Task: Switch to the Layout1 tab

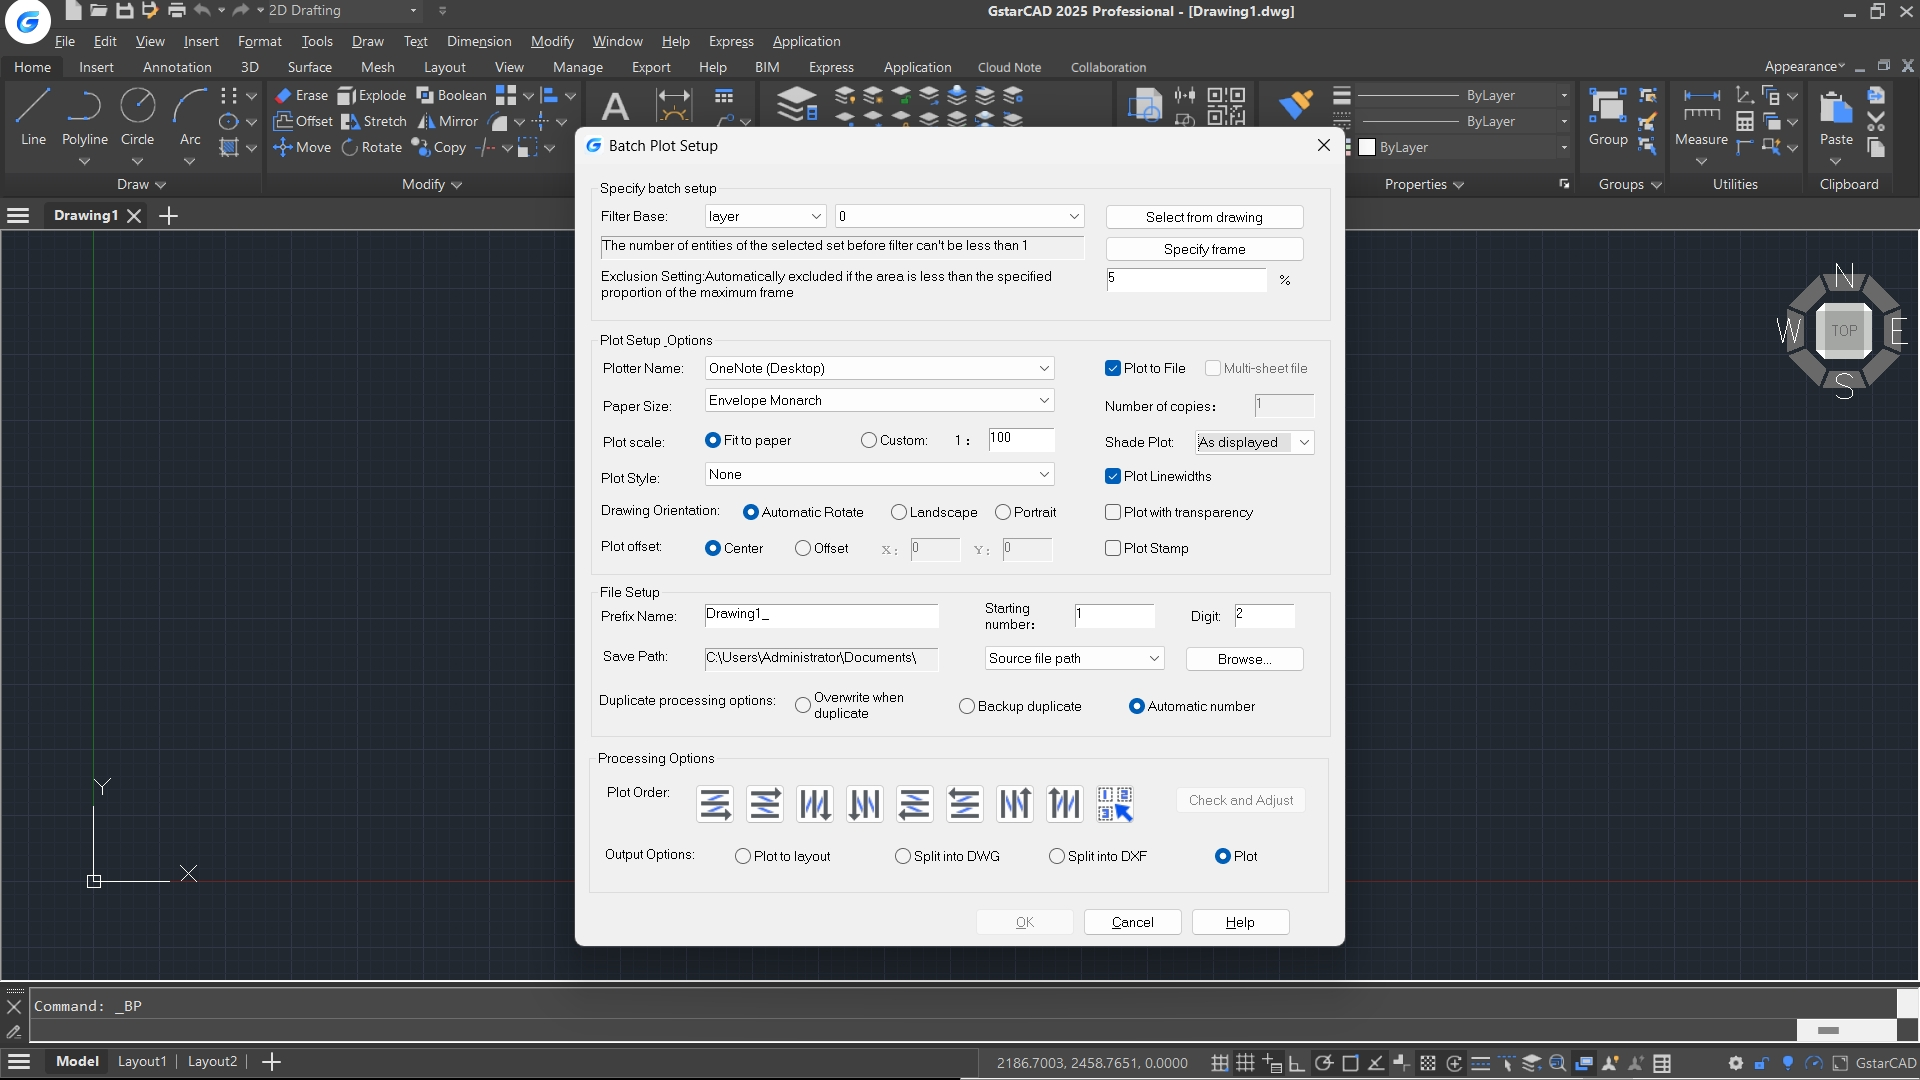Action: click(x=142, y=1061)
